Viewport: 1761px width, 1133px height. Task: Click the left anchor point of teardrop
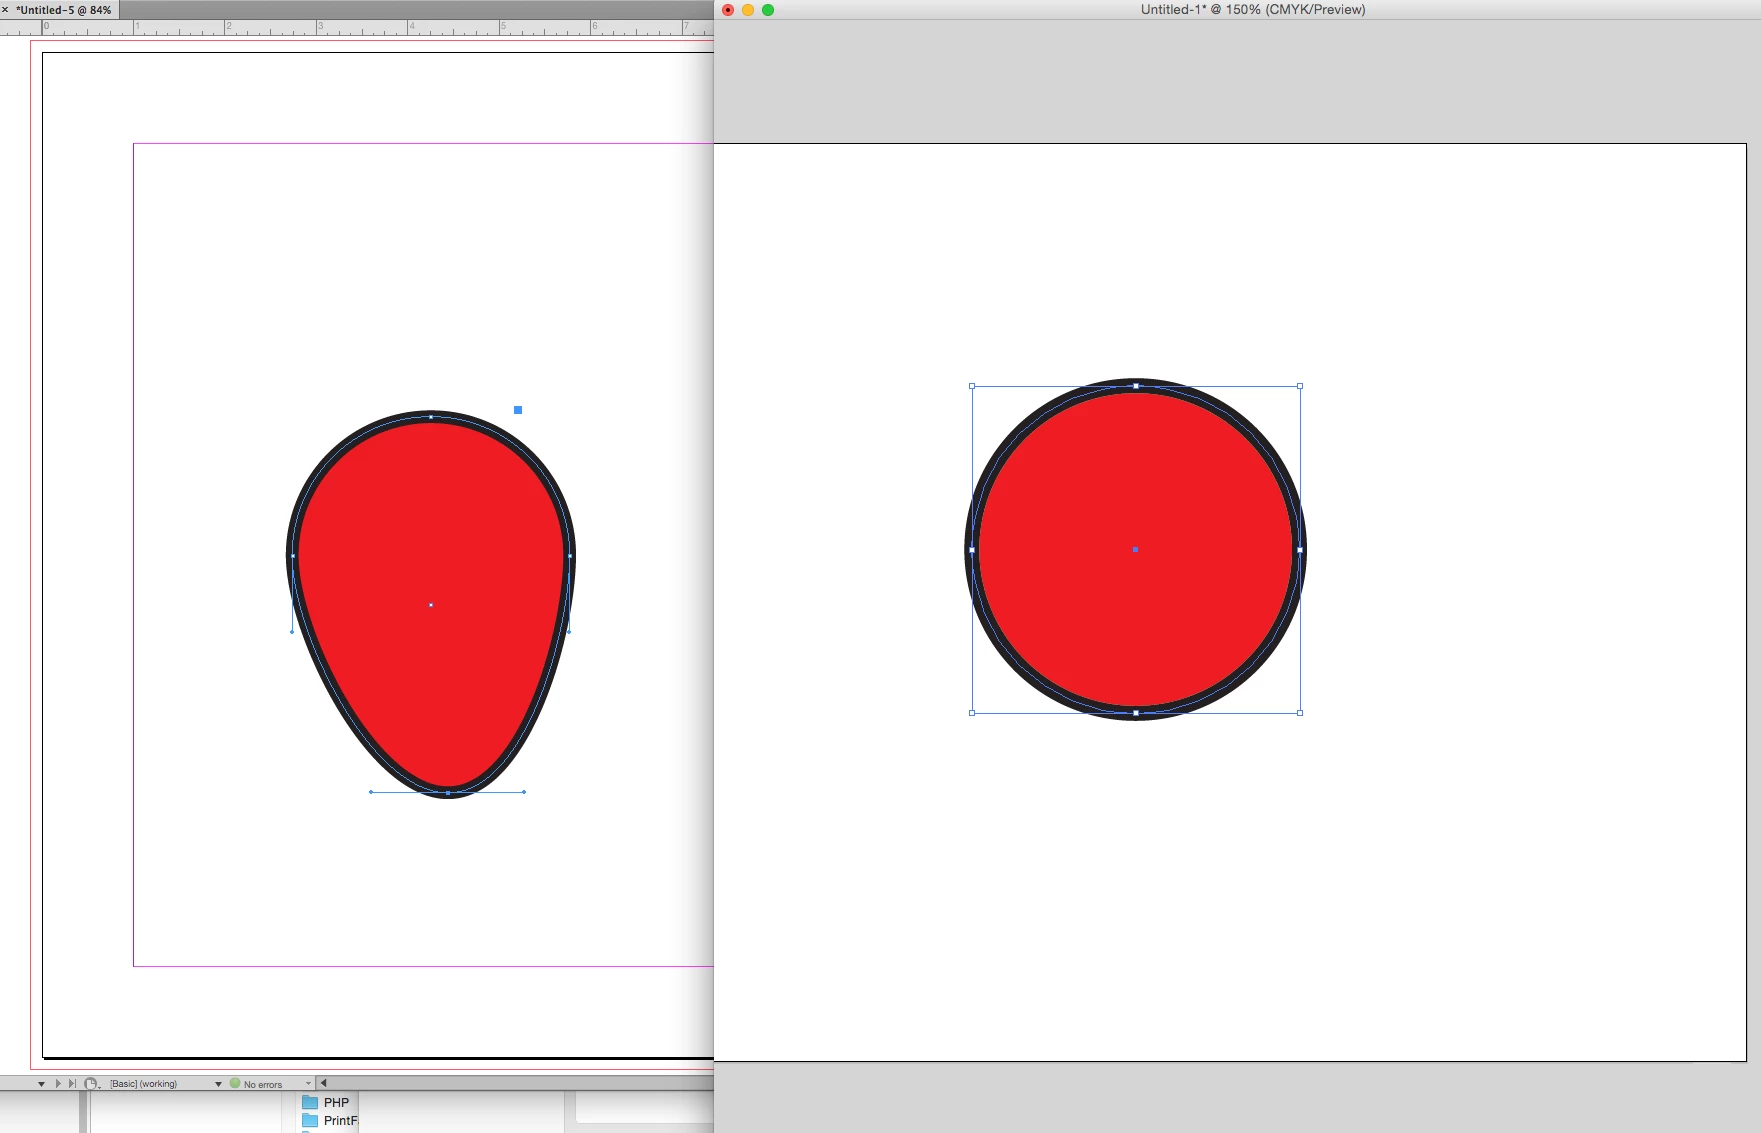point(293,556)
